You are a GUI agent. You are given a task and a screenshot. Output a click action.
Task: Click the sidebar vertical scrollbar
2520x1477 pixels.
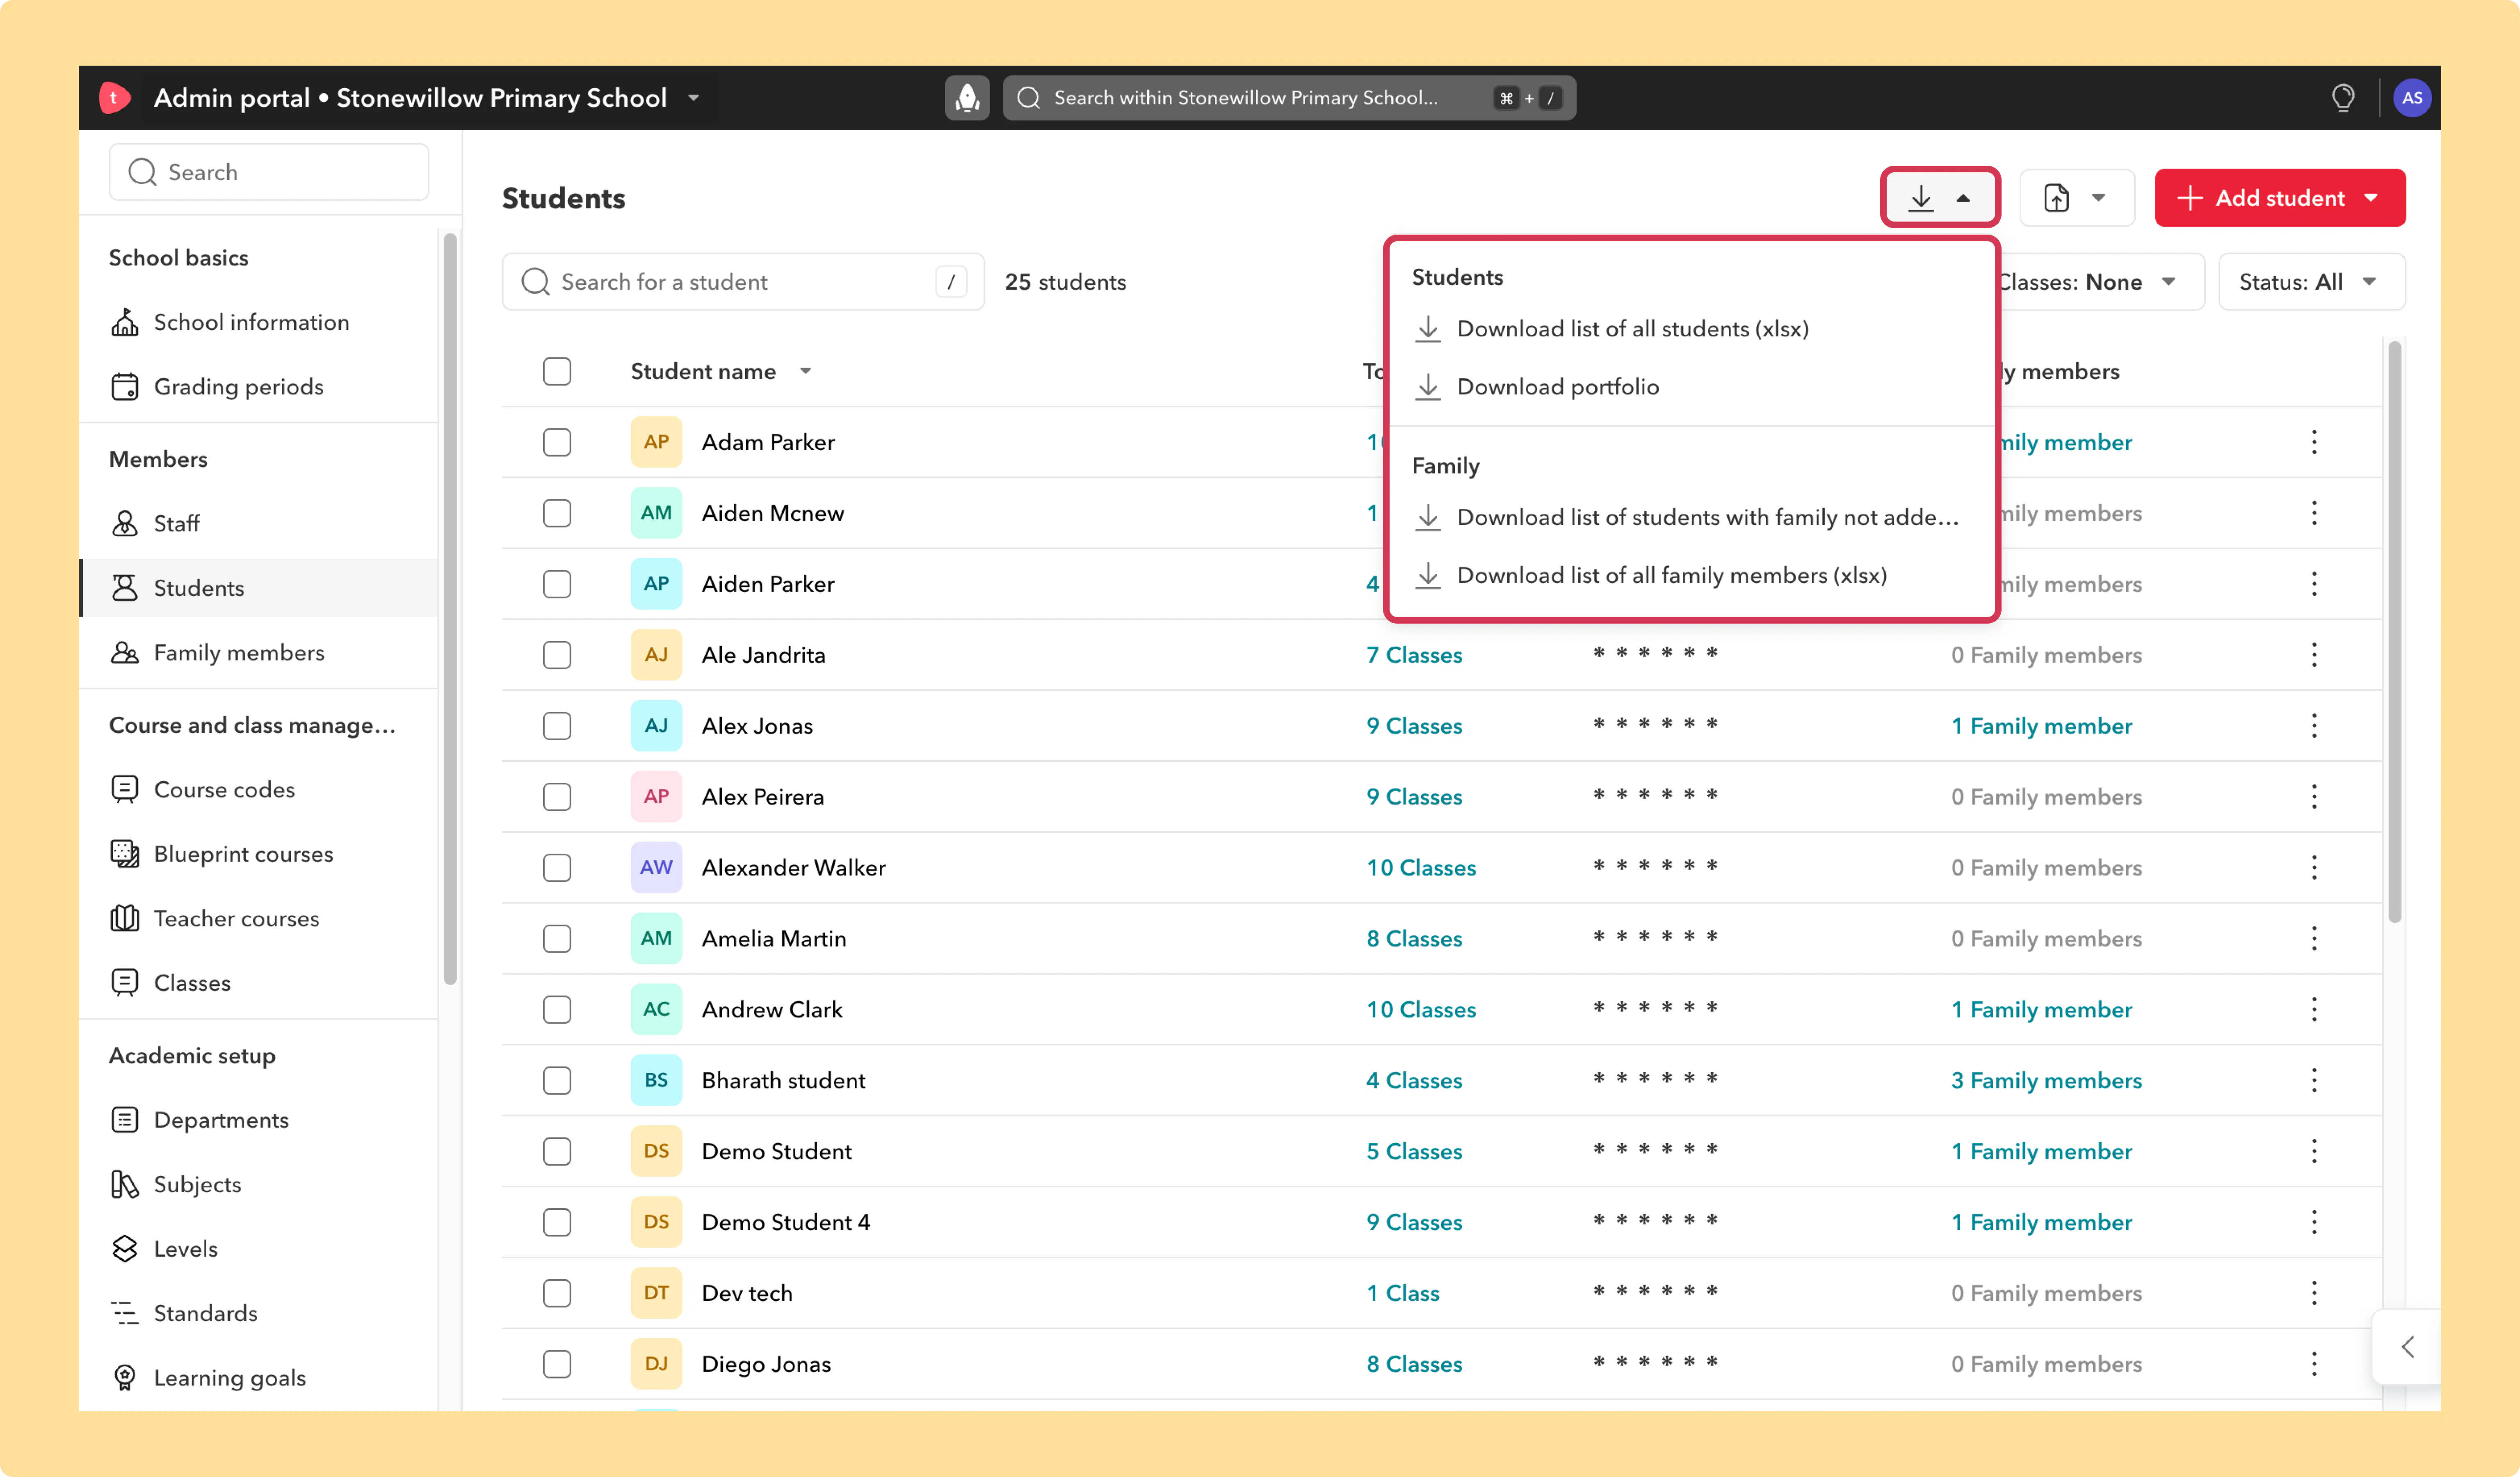[450, 608]
